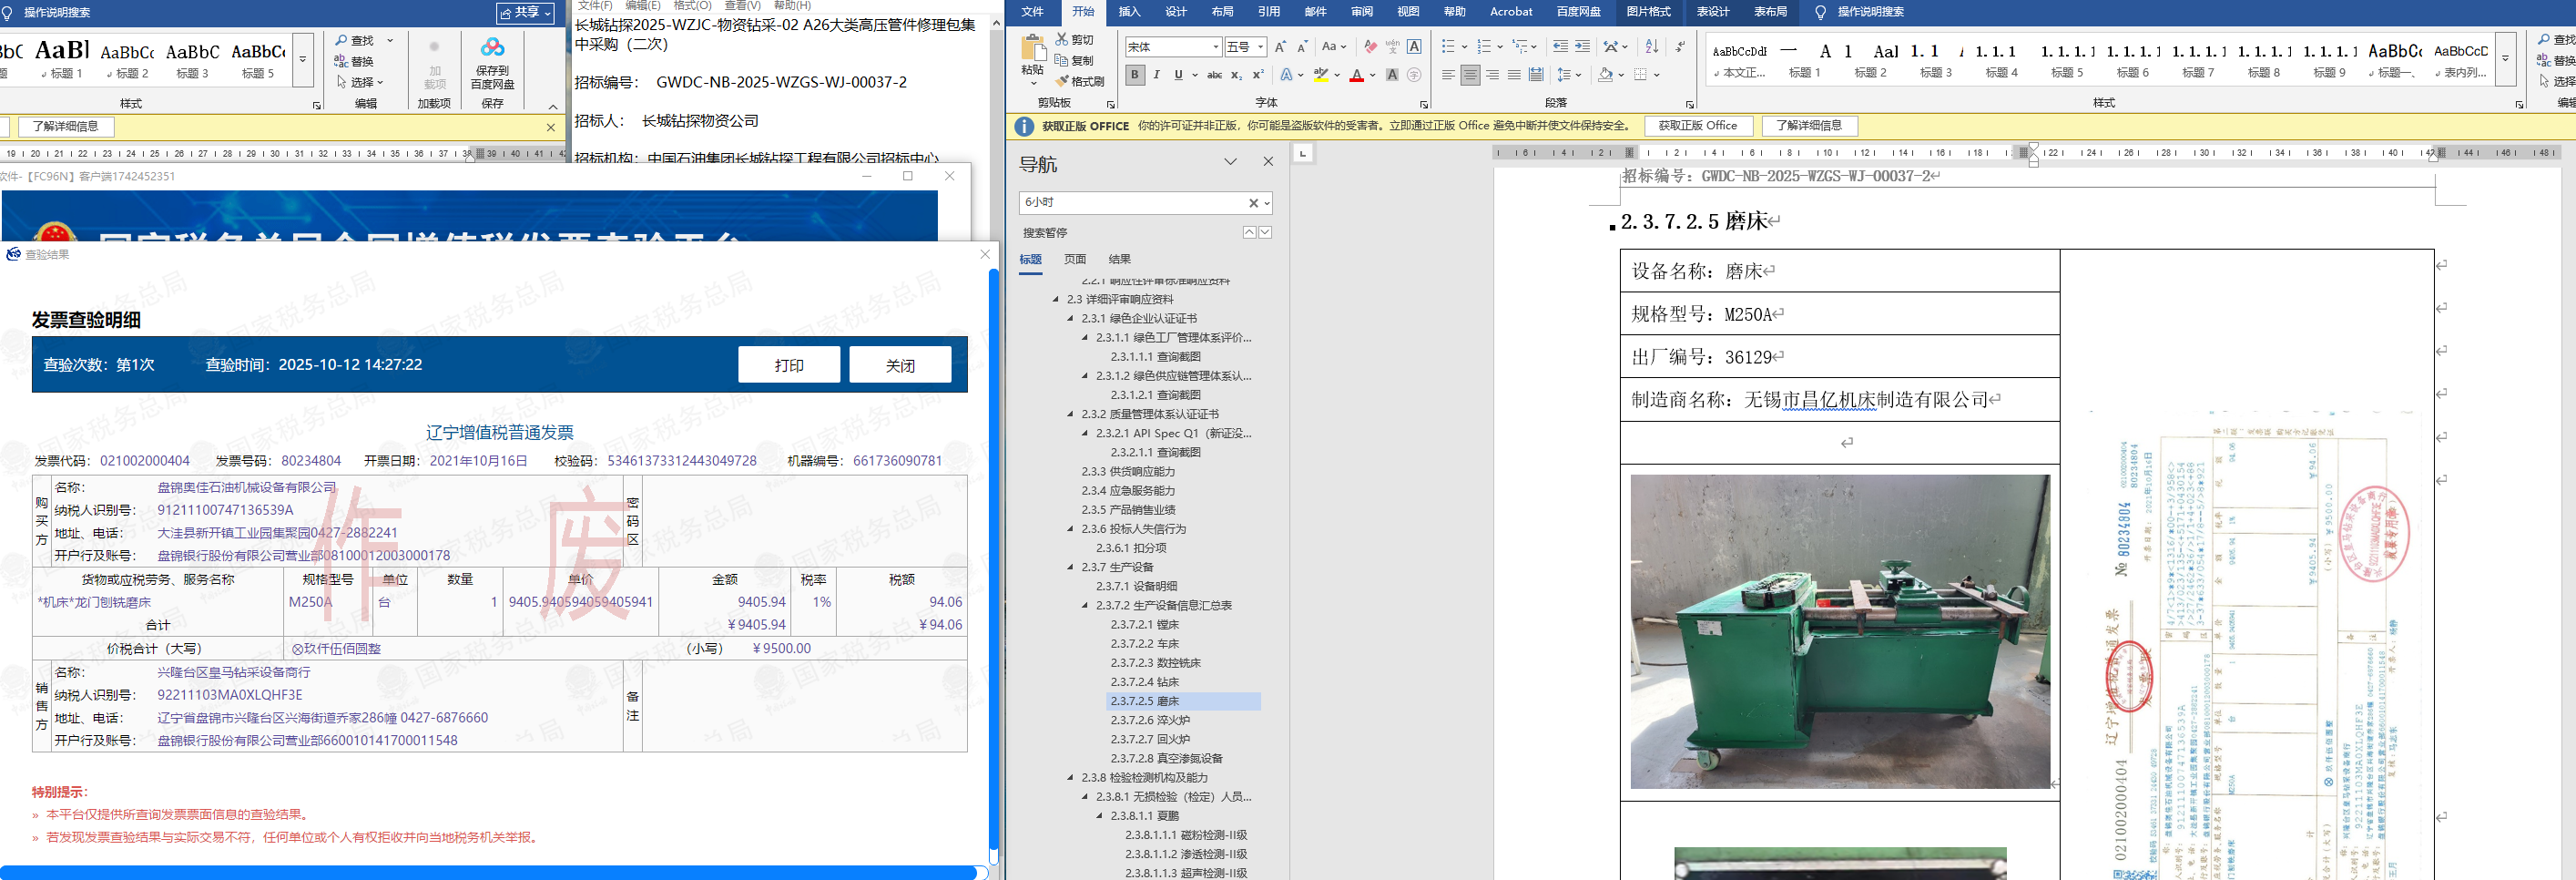Click the sort A-Z icon
Viewport: 2576px width, 880px height.
pyautogui.click(x=1651, y=47)
